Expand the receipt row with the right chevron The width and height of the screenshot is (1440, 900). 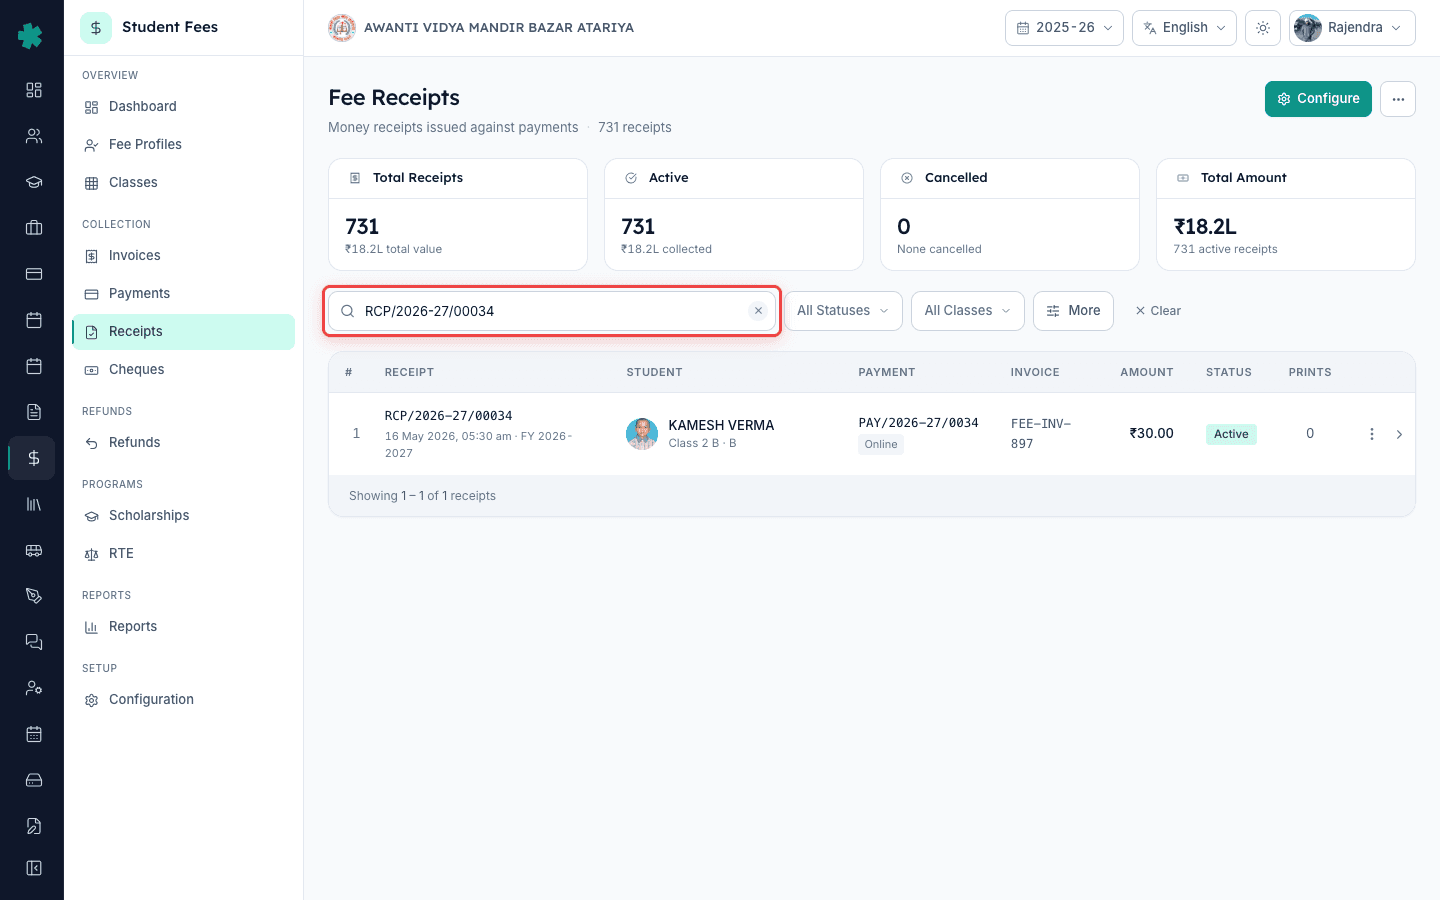coord(1399,434)
